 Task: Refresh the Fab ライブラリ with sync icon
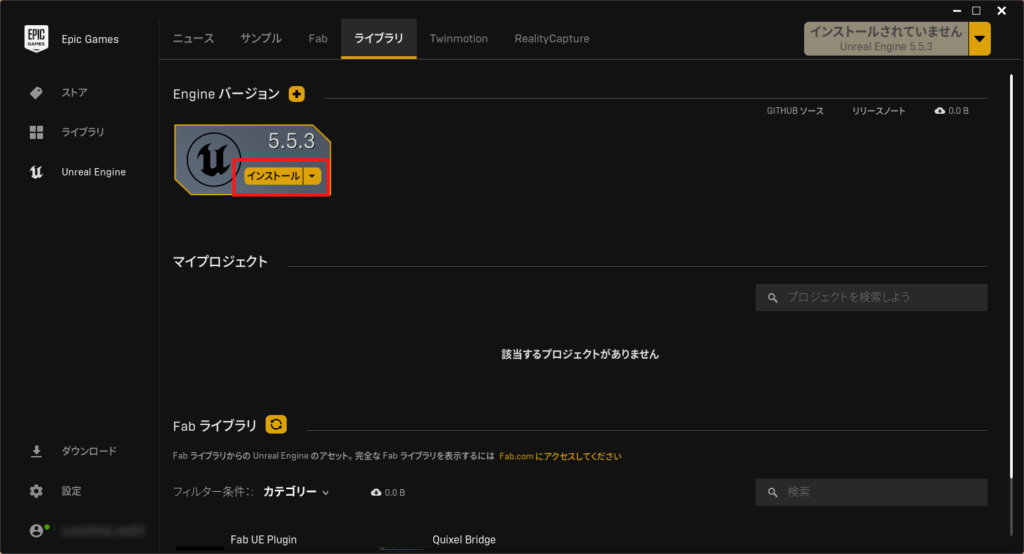pos(277,425)
